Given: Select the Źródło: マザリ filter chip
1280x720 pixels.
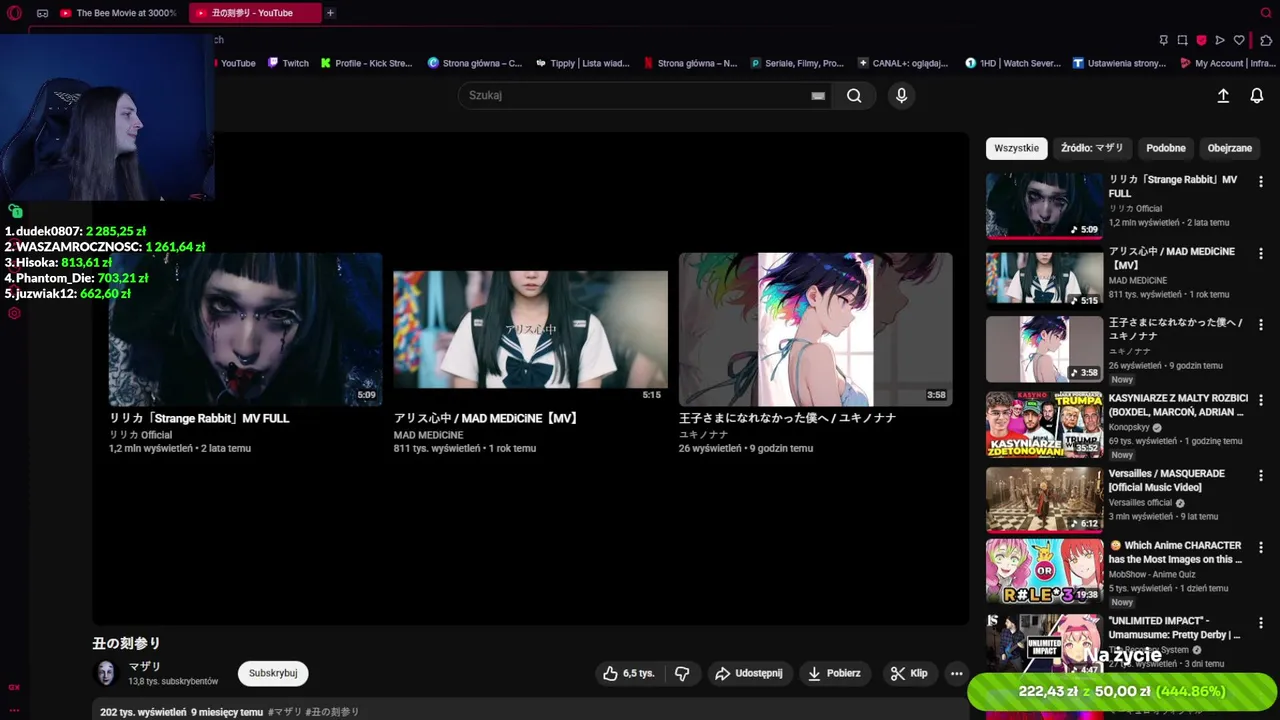Looking at the screenshot, I should click(1092, 148).
